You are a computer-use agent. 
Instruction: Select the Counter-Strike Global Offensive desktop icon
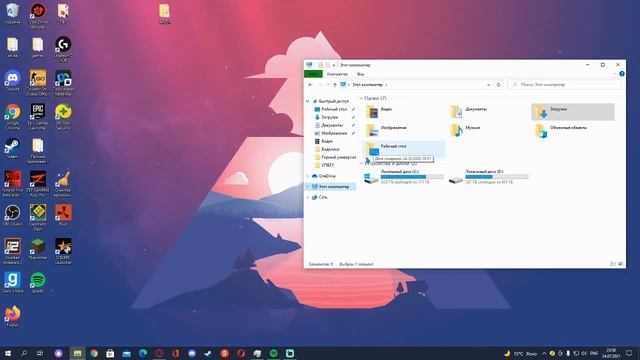38,82
